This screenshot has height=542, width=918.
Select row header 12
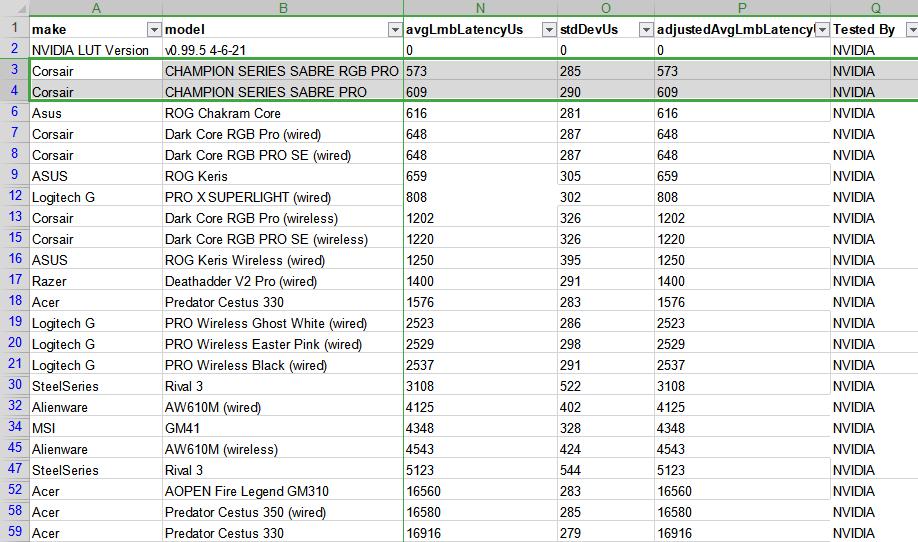[x=15, y=196]
